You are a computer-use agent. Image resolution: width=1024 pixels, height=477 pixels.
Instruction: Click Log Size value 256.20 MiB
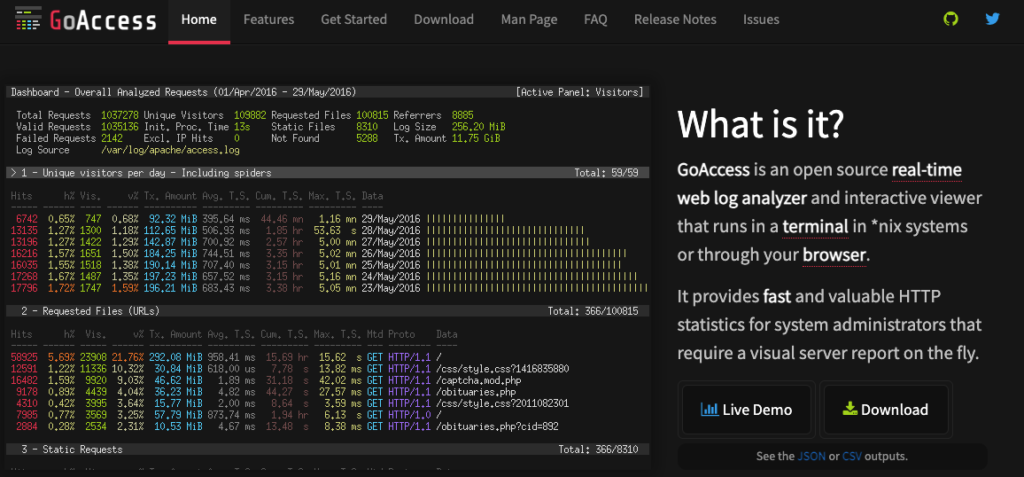coord(478,127)
